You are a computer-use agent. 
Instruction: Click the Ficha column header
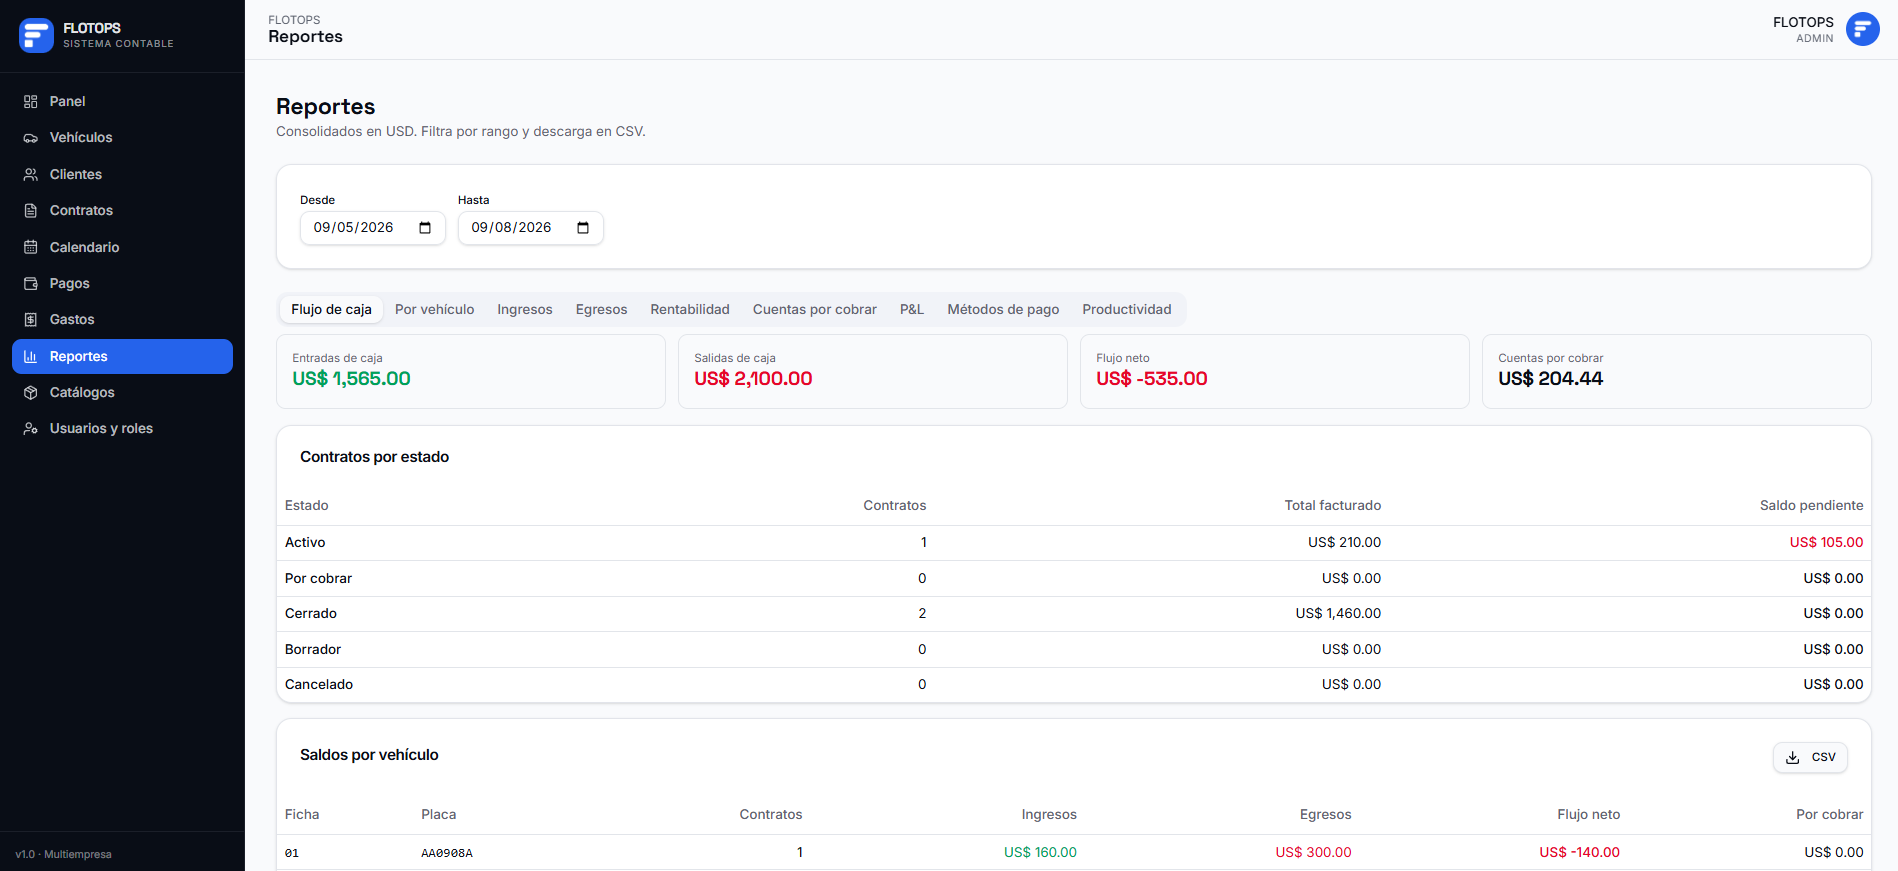(302, 815)
